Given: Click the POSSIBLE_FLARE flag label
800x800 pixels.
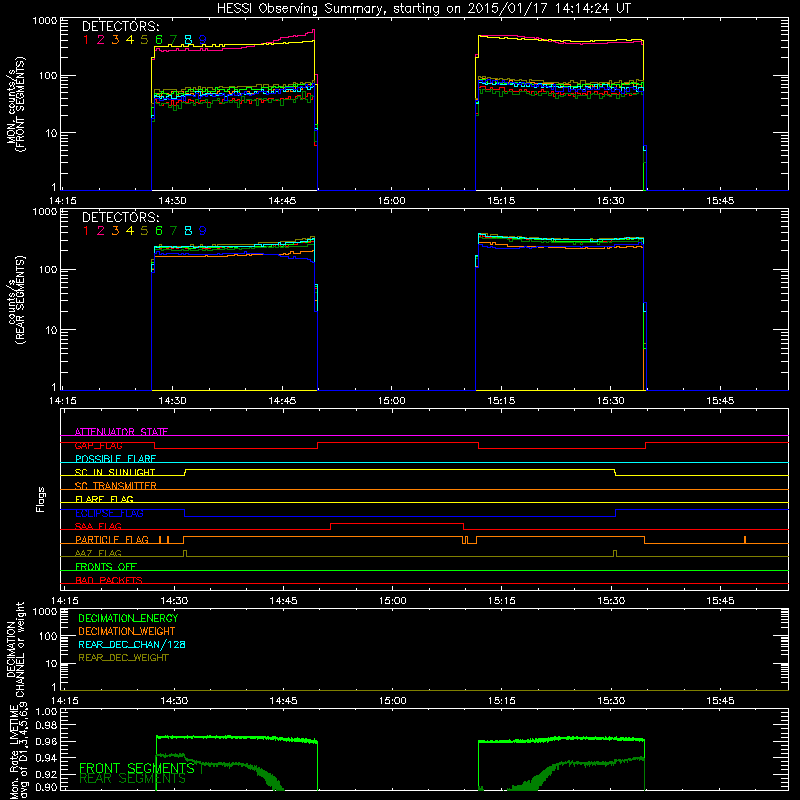Looking at the screenshot, I should [115, 459].
